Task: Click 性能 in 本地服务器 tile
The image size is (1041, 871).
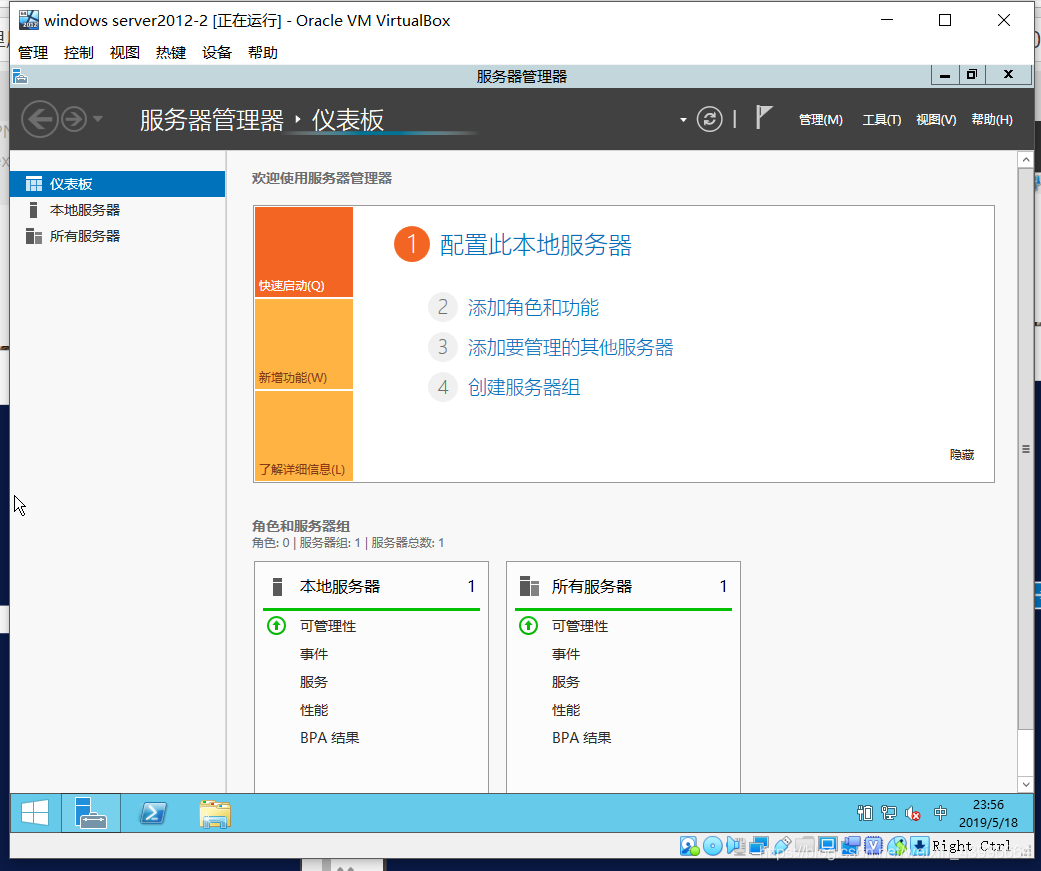Action: (x=314, y=710)
